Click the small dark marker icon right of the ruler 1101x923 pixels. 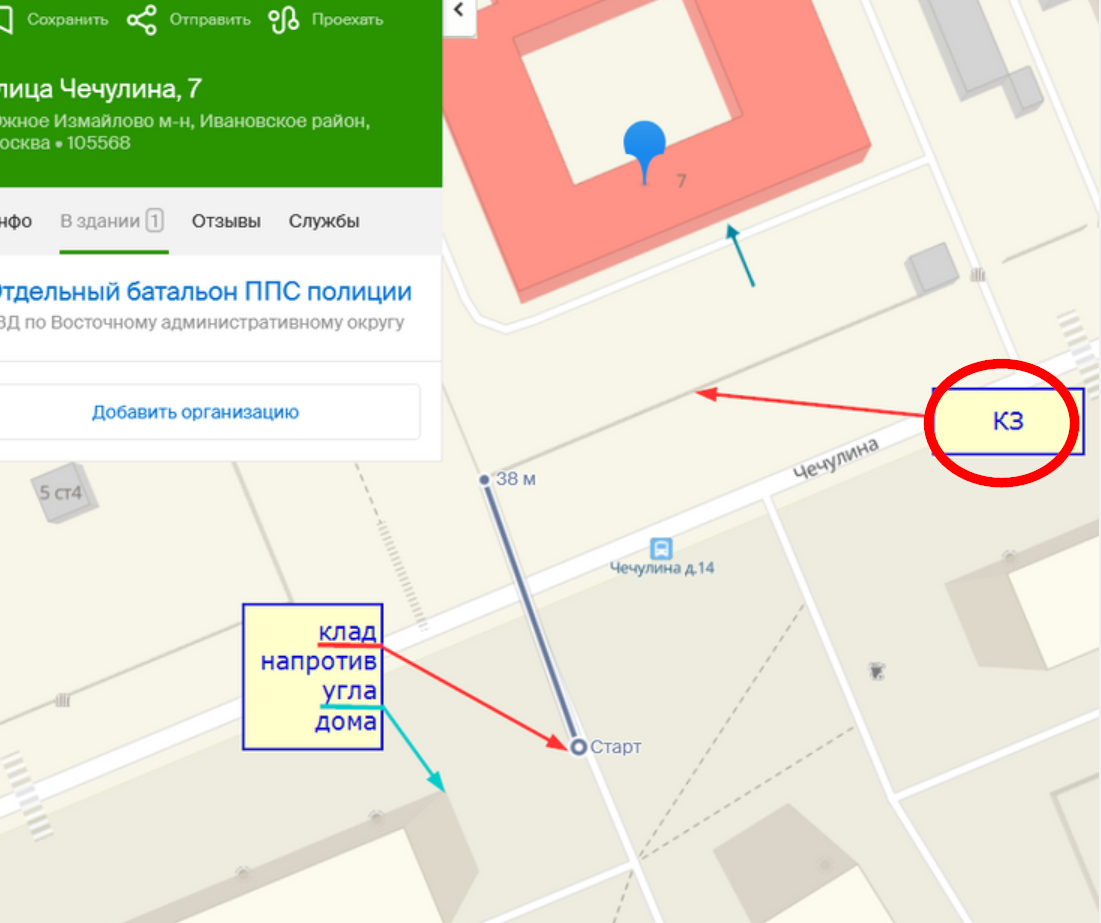pyautogui.click(x=876, y=672)
